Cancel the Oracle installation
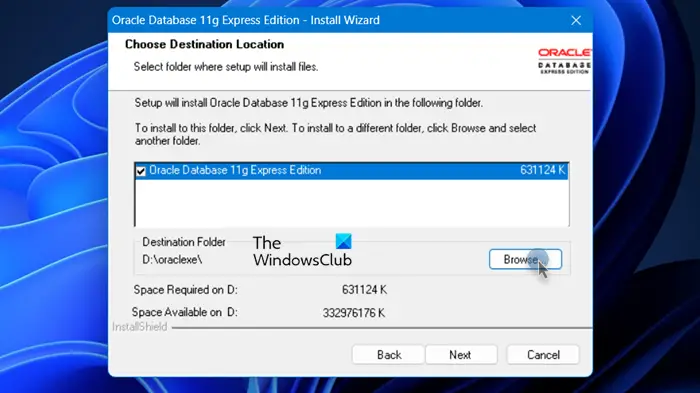 click(543, 355)
